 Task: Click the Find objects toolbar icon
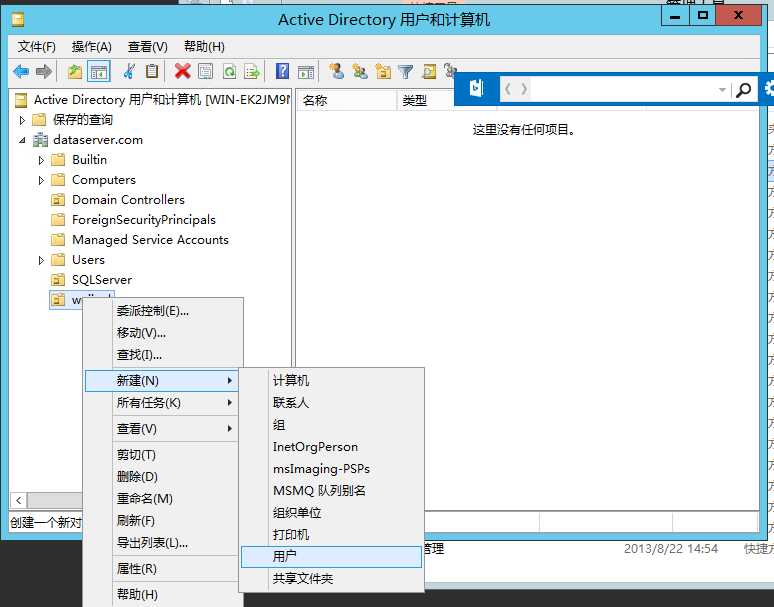[x=429, y=72]
